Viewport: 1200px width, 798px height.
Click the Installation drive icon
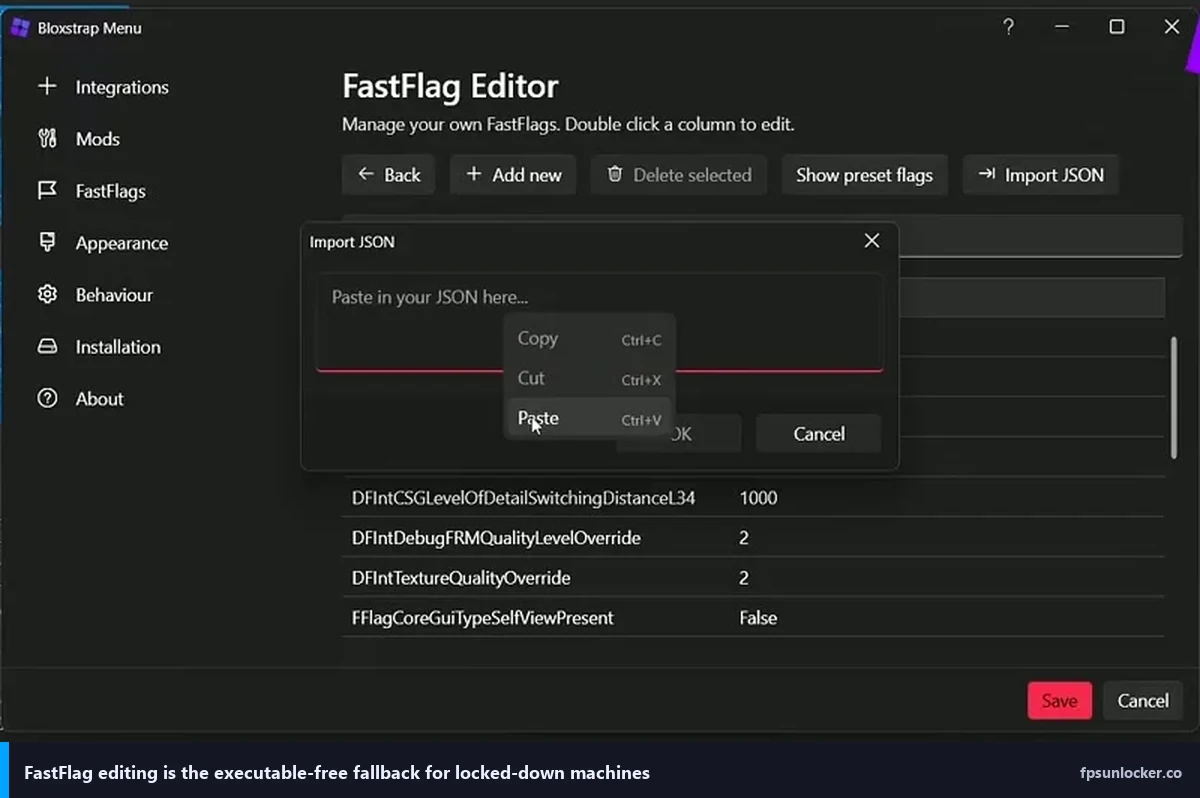pyautogui.click(x=47, y=347)
